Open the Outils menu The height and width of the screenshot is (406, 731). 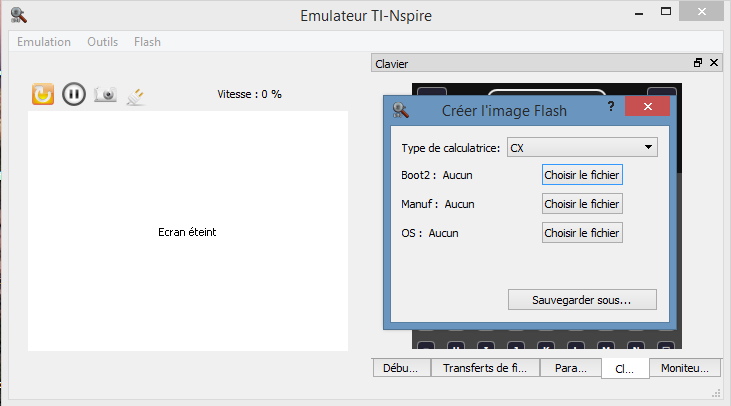pyautogui.click(x=103, y=42)
